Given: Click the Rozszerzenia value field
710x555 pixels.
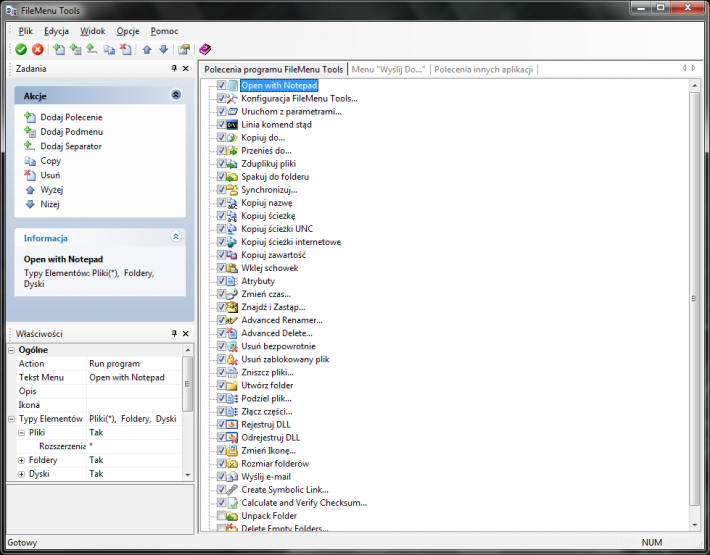Looking at the screenshot, I should pos(134,446).
